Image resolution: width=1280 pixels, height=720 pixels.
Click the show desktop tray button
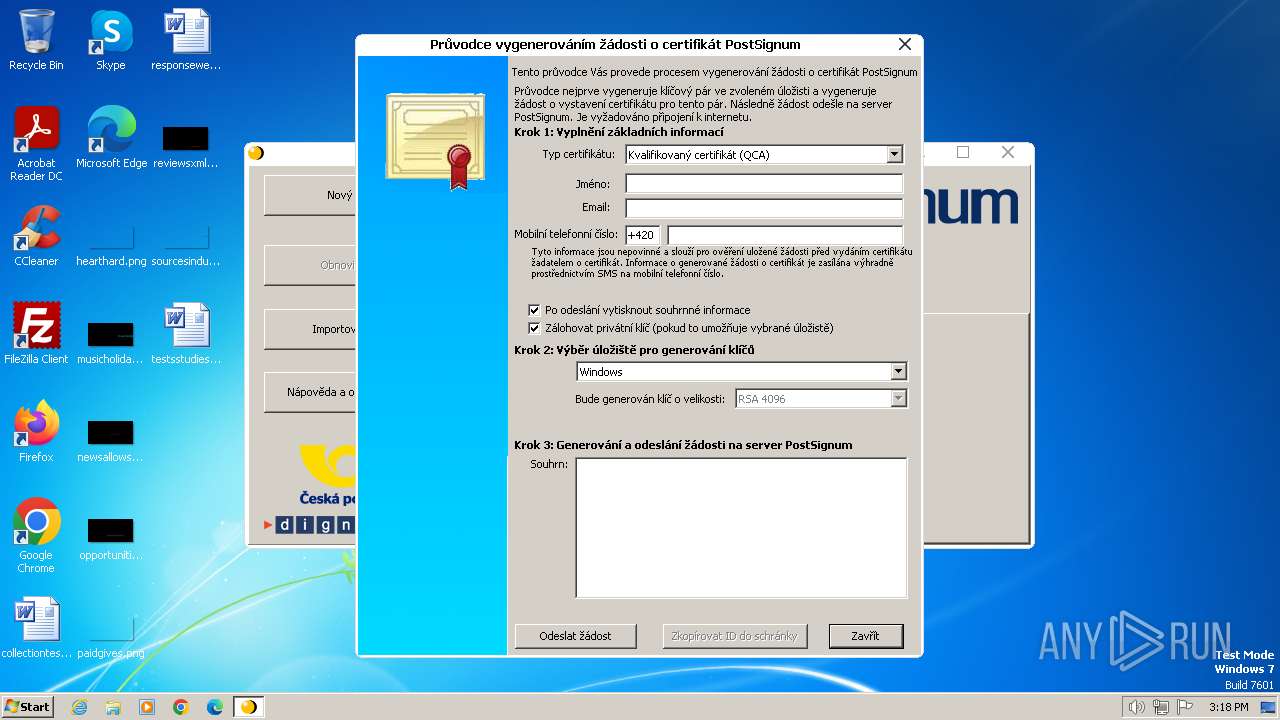[x=1268, y=707]
